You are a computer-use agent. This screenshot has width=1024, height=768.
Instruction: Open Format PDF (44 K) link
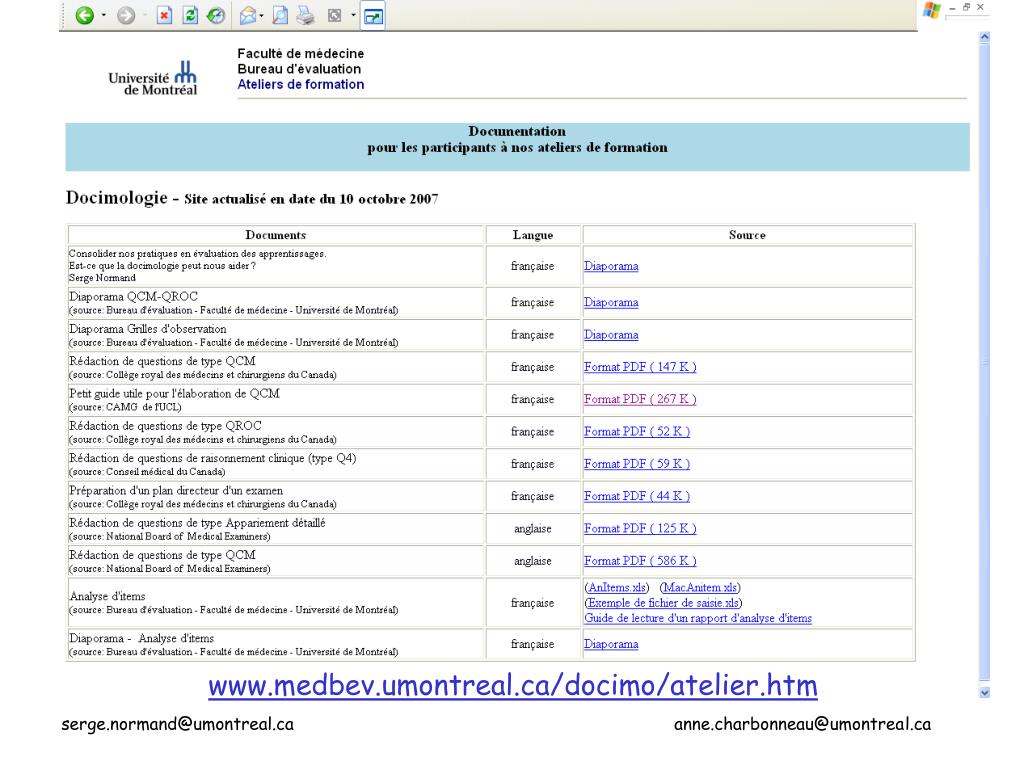tap(637, 496)
